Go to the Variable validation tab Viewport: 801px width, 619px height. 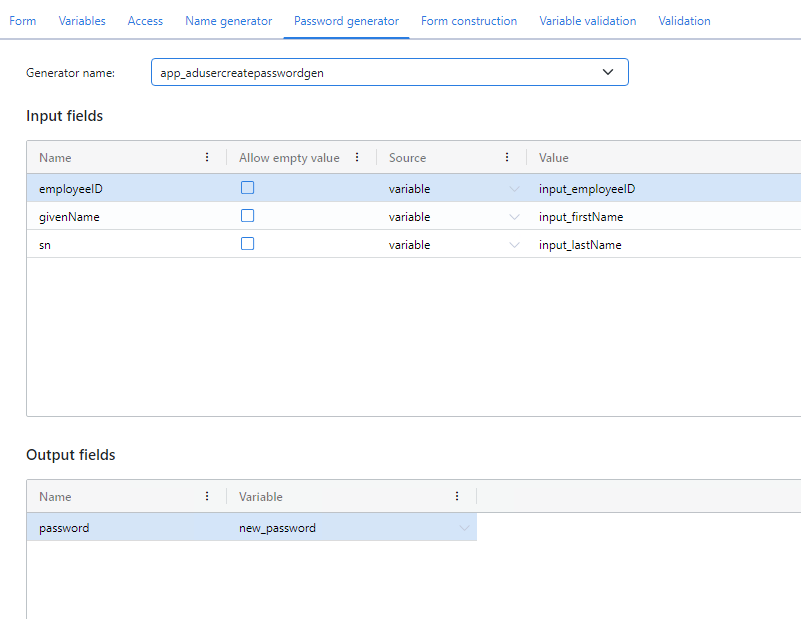pos(587,21)
